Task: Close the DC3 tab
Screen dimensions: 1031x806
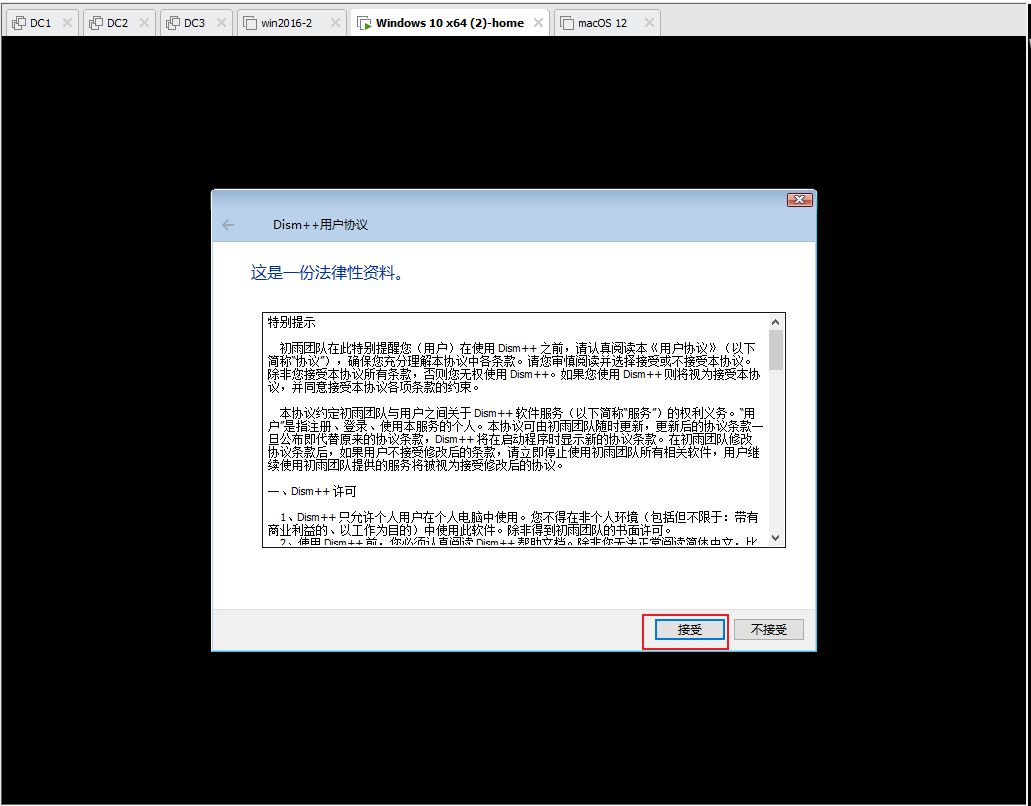Action: (221, 23)
